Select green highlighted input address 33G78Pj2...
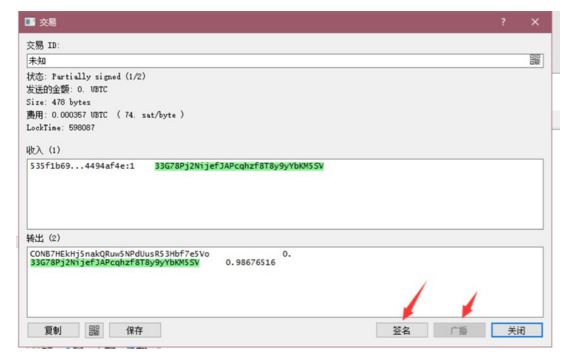The width and height of the screenshot is (577, 360). pos(239,166)
